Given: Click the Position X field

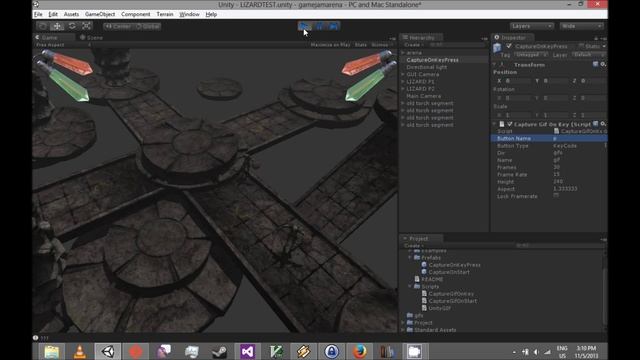Looking at the screenshot, I should pos(519,81).
